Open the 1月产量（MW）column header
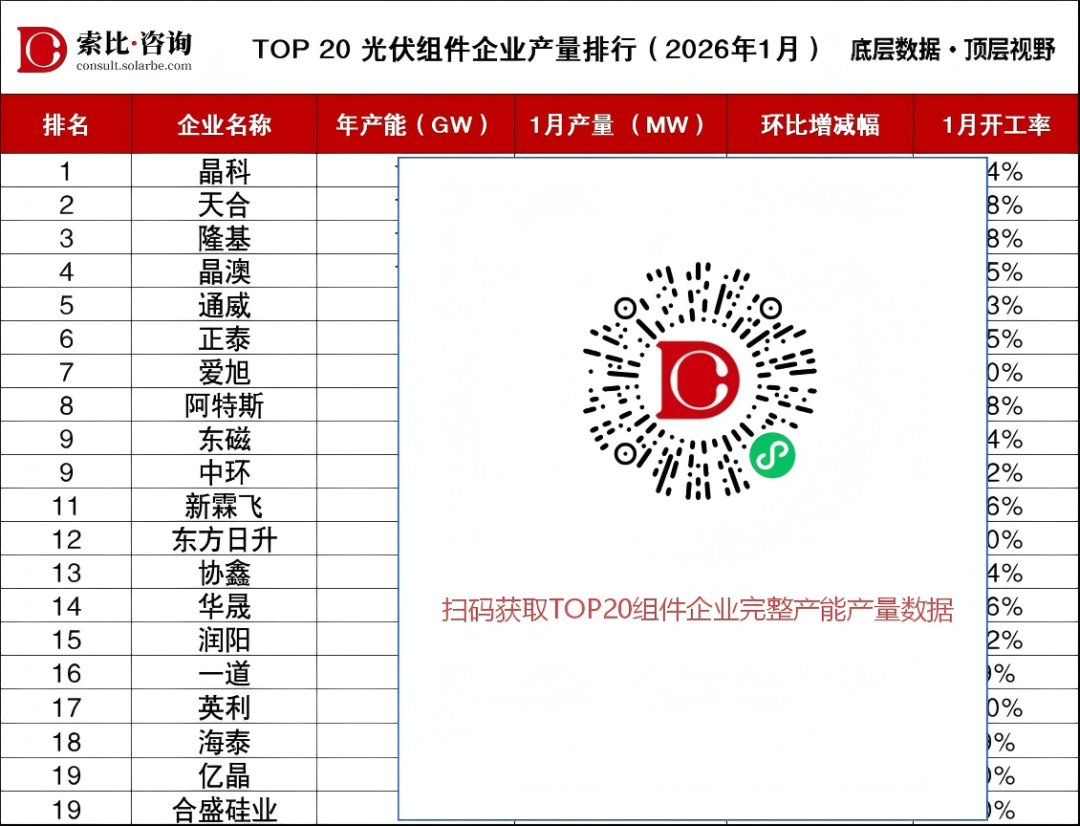1080x826 pixels. 620,125
